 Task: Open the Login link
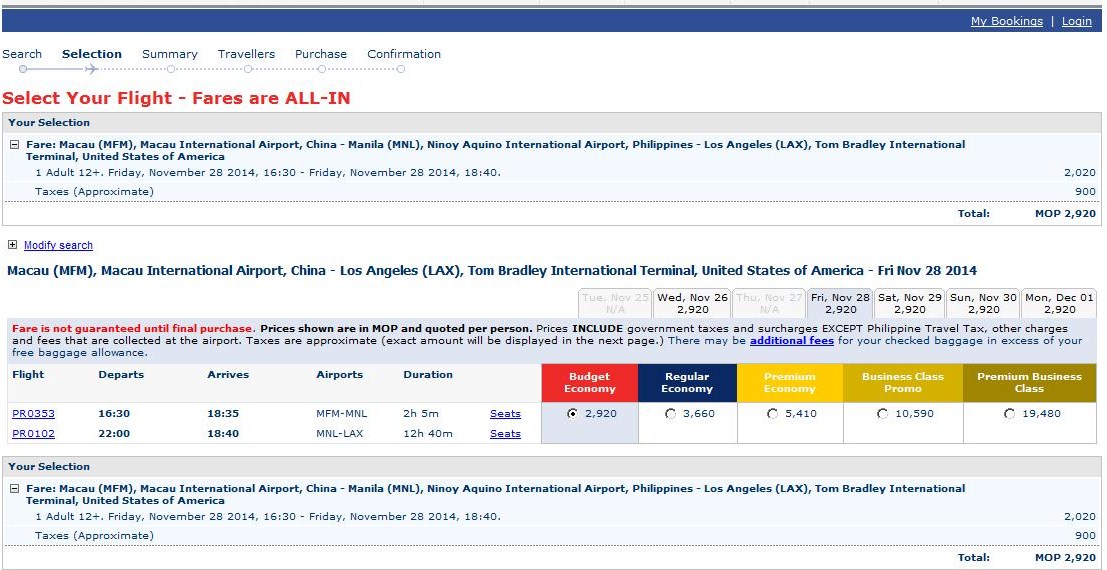(1077, 21)
